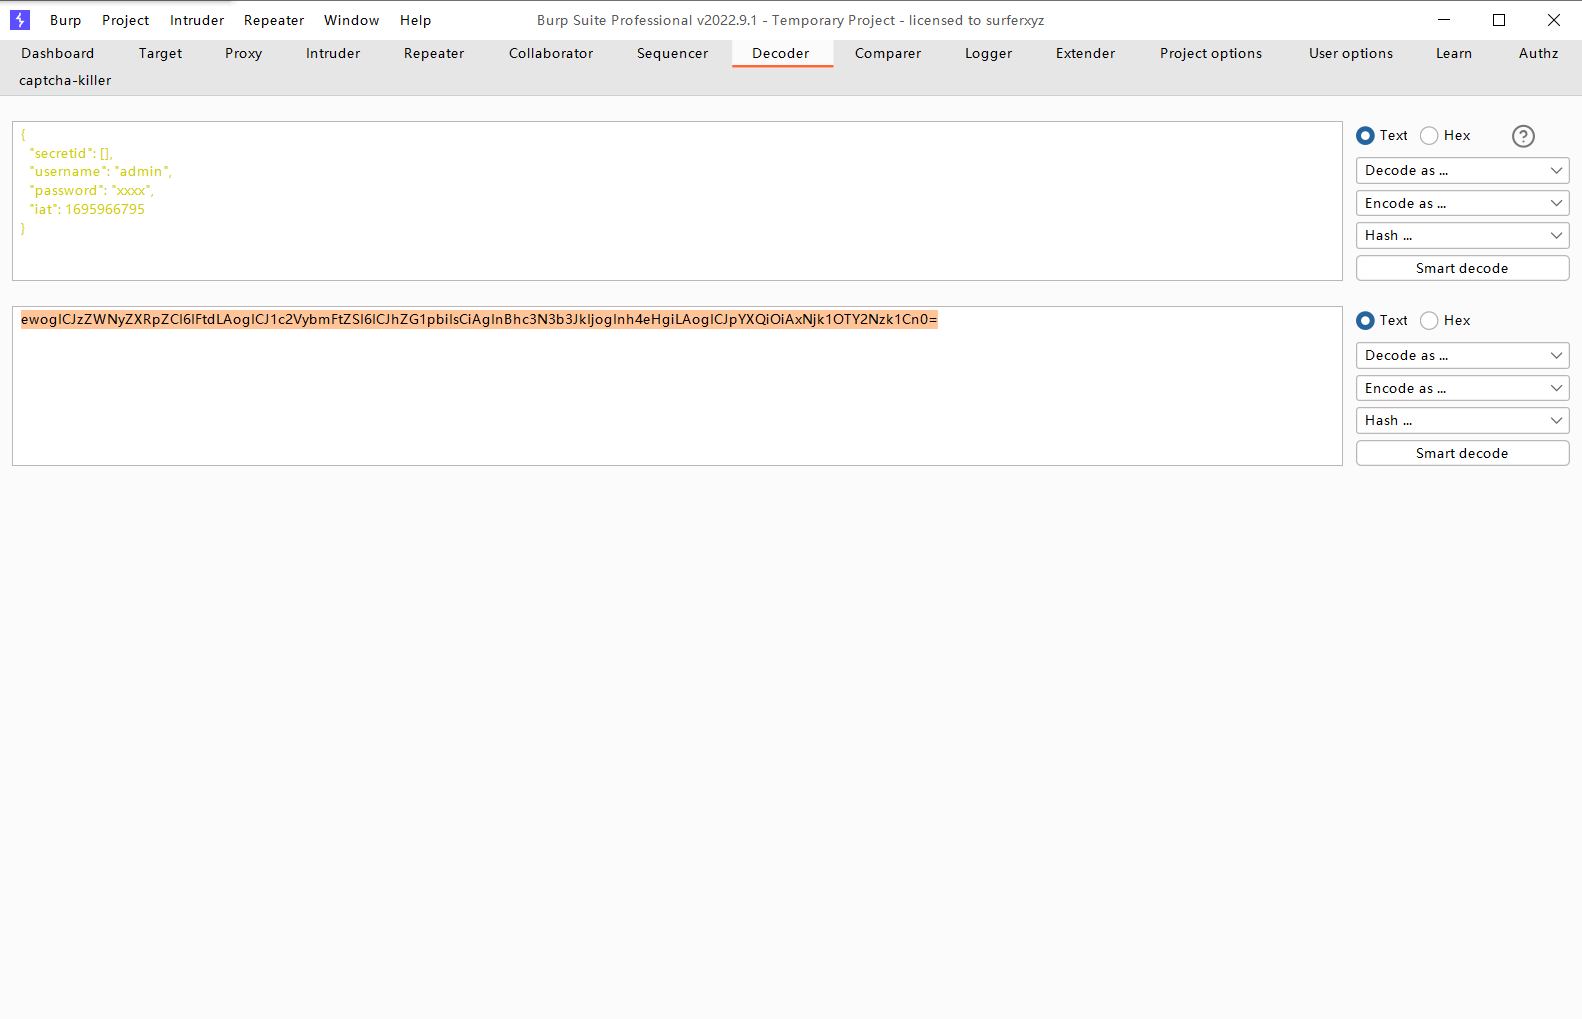Close the Burp Suite window
Viewport: 1582px width, 1019px height.
click(x=1554, y=20)
